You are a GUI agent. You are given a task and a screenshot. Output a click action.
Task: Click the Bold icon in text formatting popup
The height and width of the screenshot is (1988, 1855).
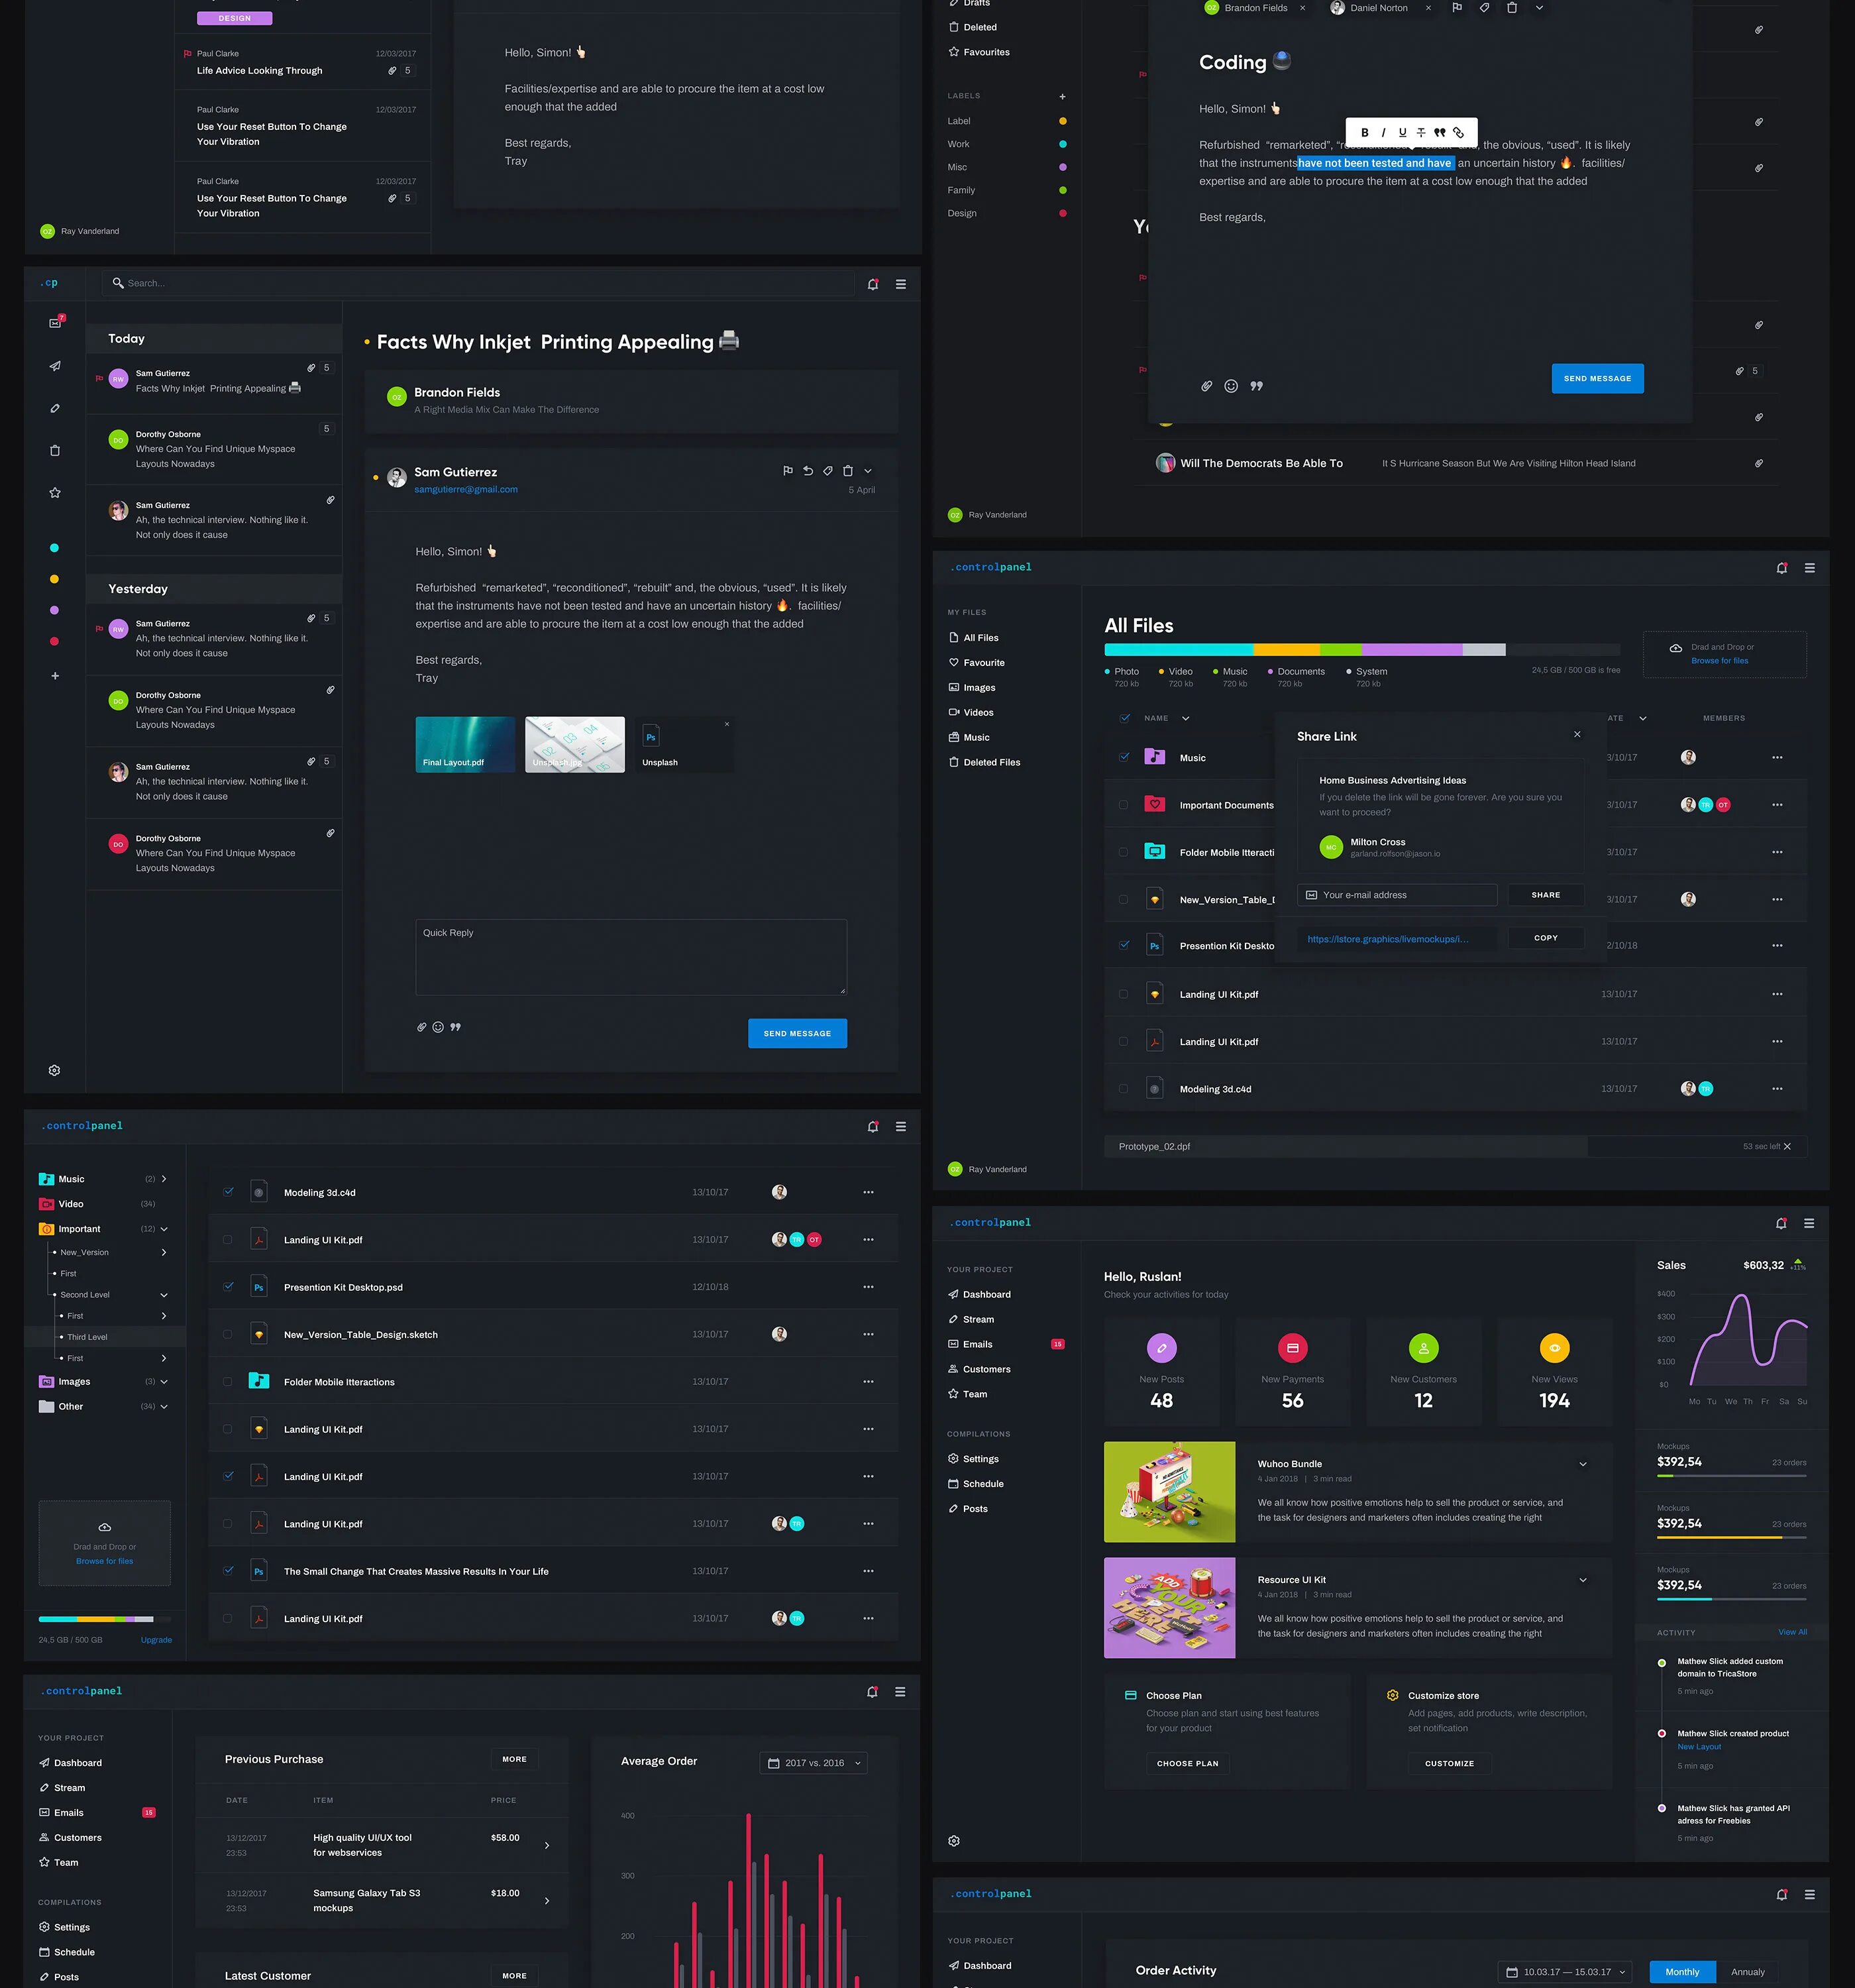(x=1364, y=133)
